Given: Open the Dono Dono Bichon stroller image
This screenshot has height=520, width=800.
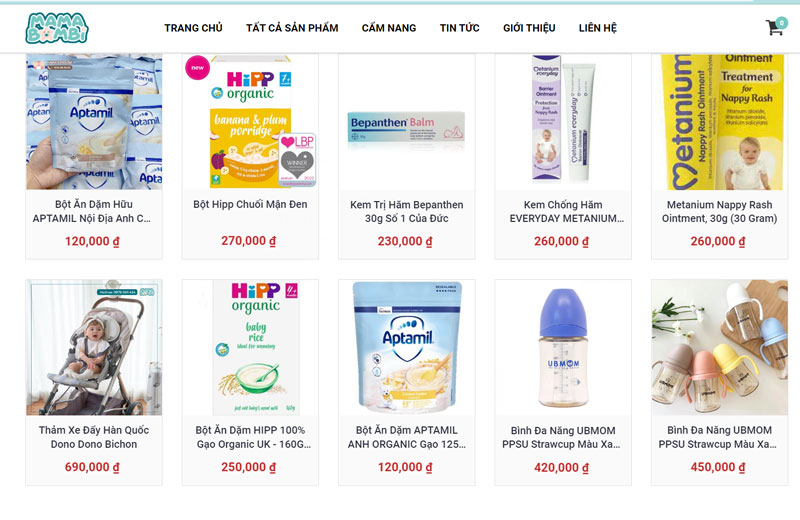Looking at the screenshot, I should coord(94,347).
